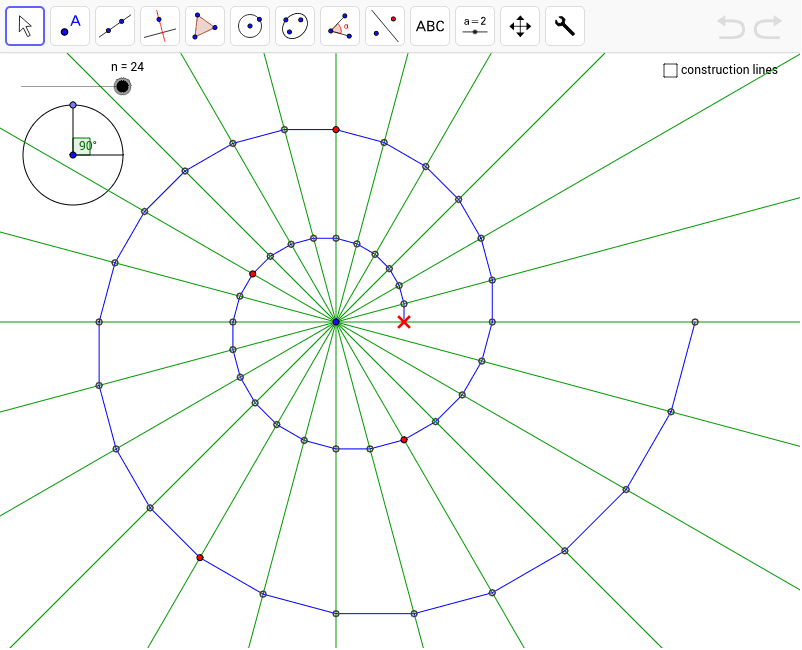
Task: Select the Move Graphics View tool
Action: coord(520,26)
